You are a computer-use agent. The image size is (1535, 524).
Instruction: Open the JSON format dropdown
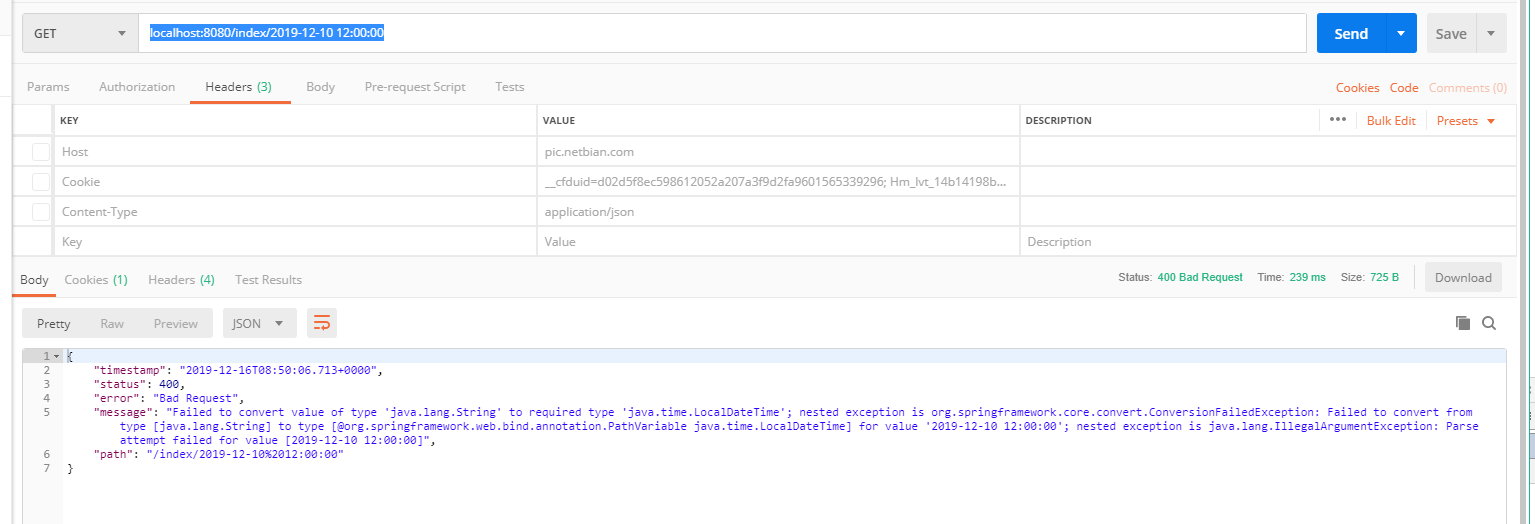259,323
